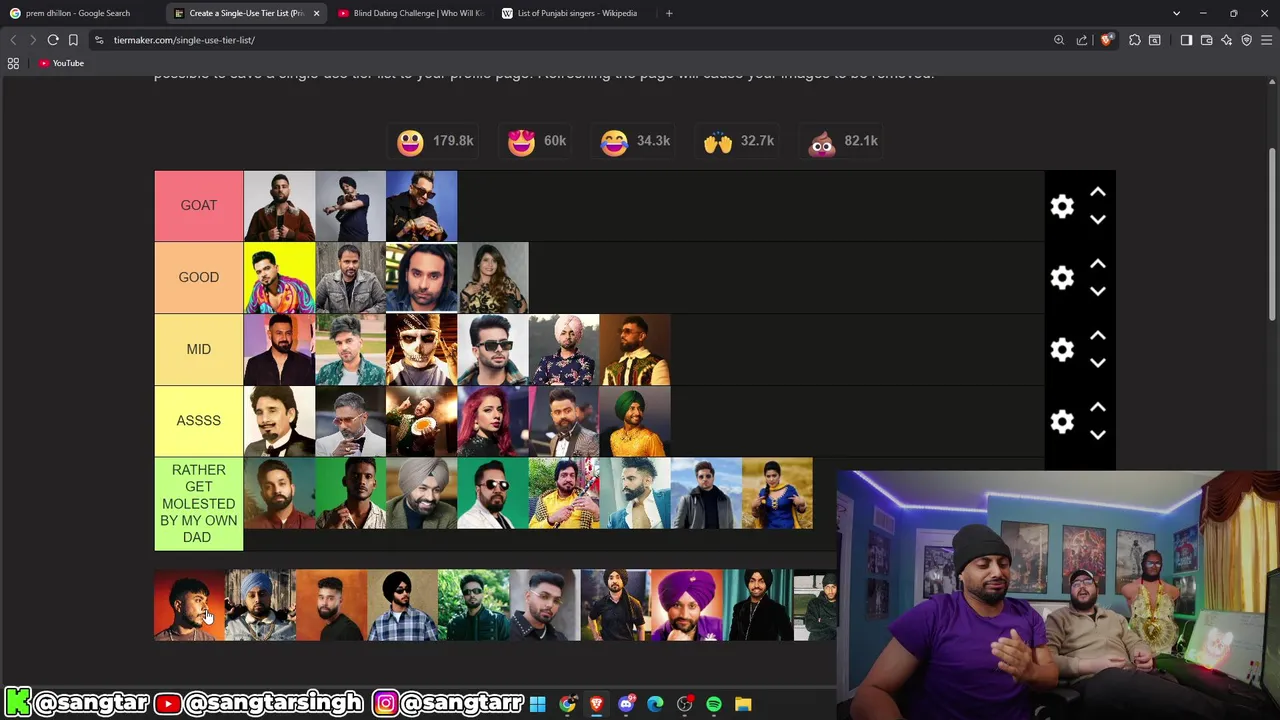Switch to the 'prem dhillon - Google Search' tab

point(78,13)
